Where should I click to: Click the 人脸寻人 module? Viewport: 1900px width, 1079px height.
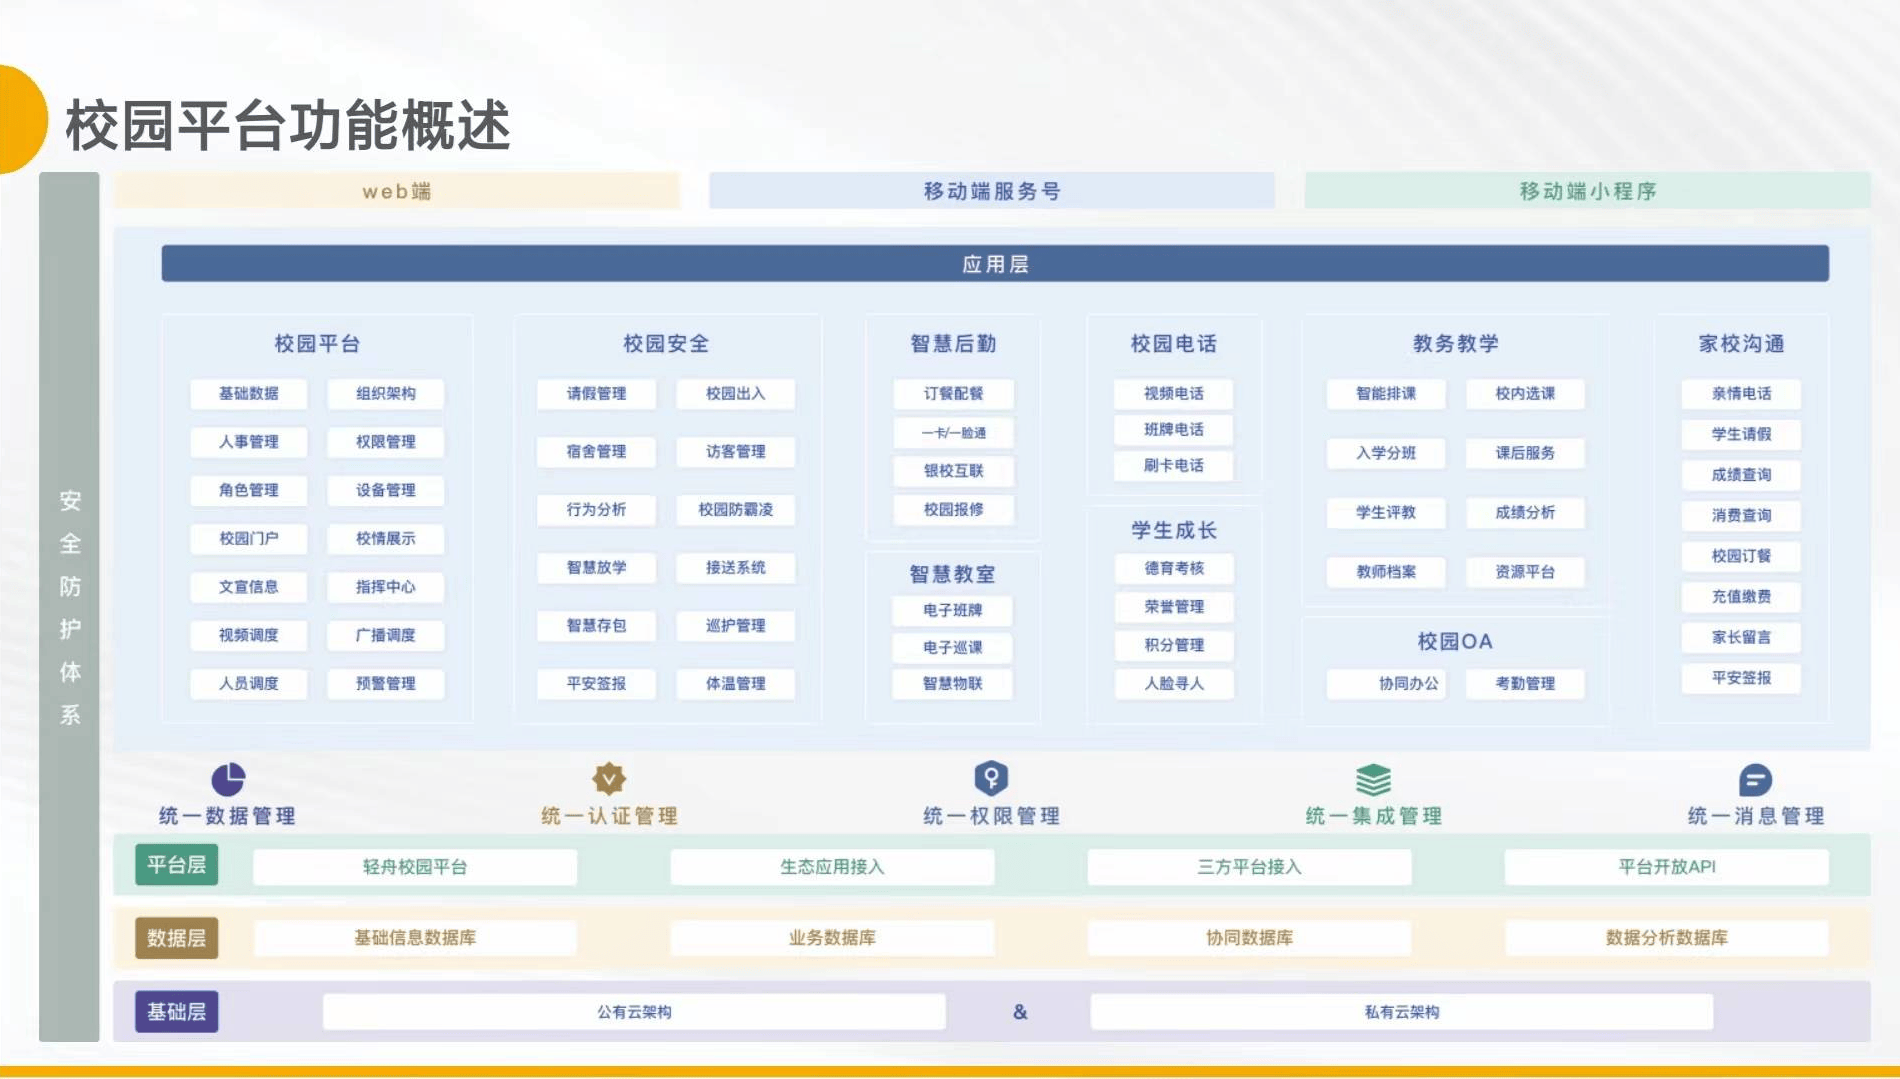[x=1174, y=684]
